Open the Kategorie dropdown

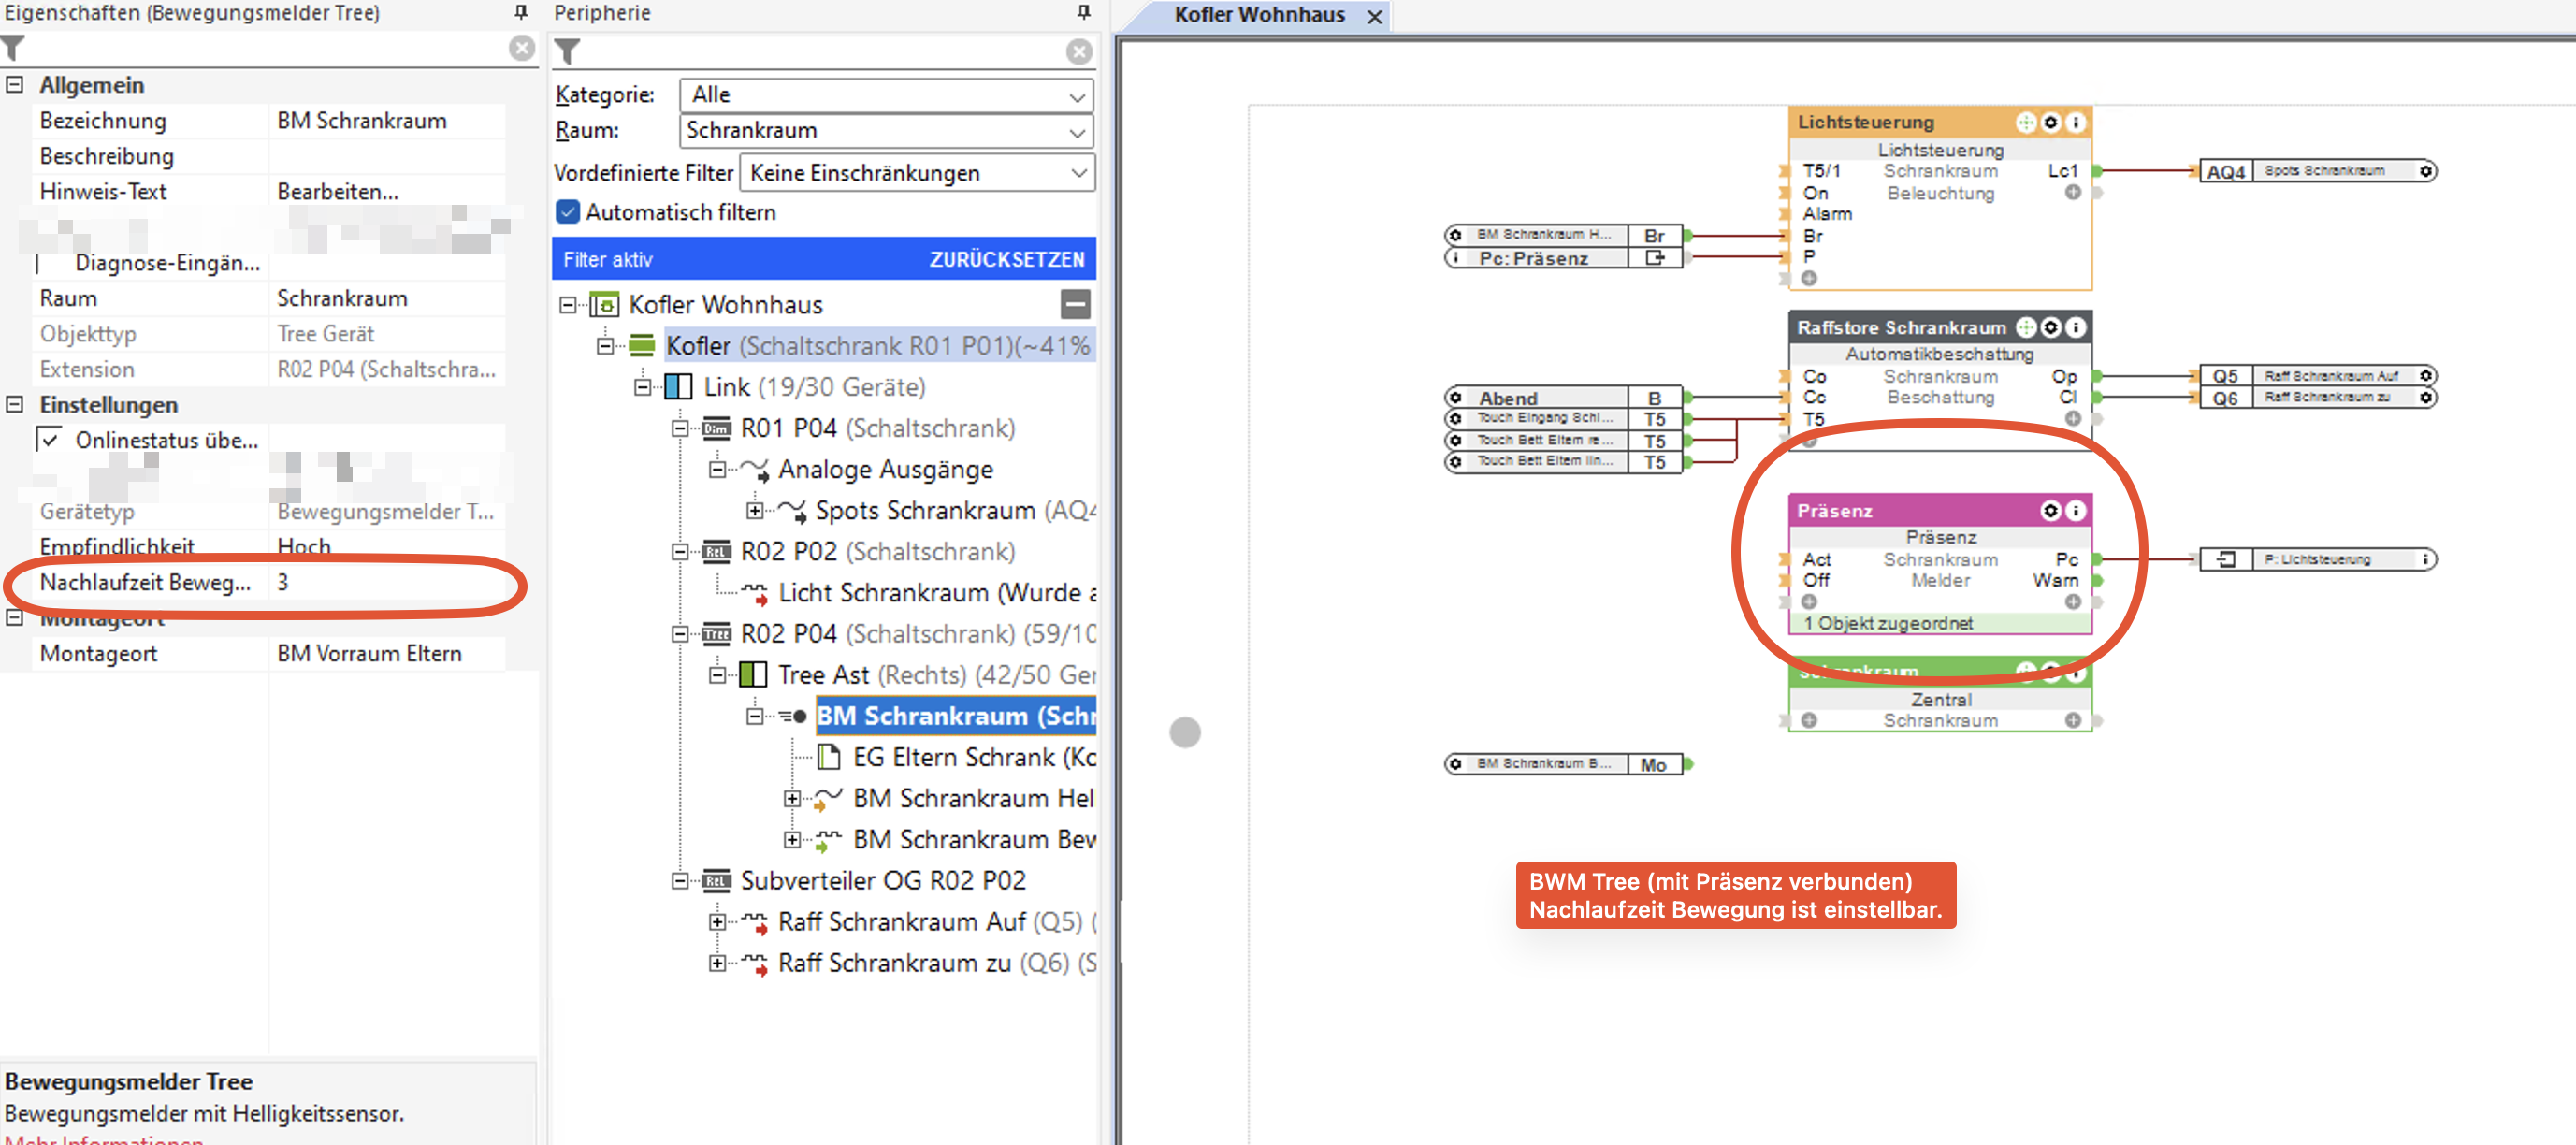tap(885, 95)
